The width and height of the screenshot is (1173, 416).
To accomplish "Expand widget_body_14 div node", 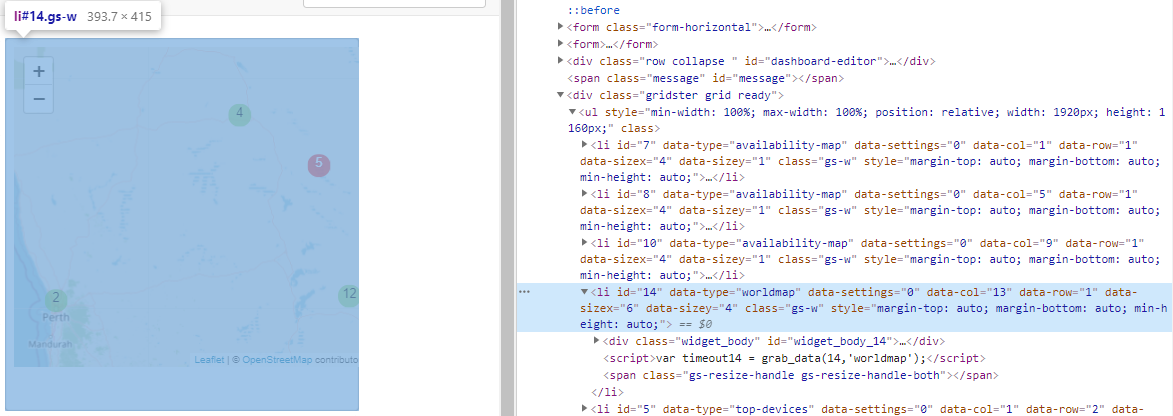I will click(x=596, y=341).
